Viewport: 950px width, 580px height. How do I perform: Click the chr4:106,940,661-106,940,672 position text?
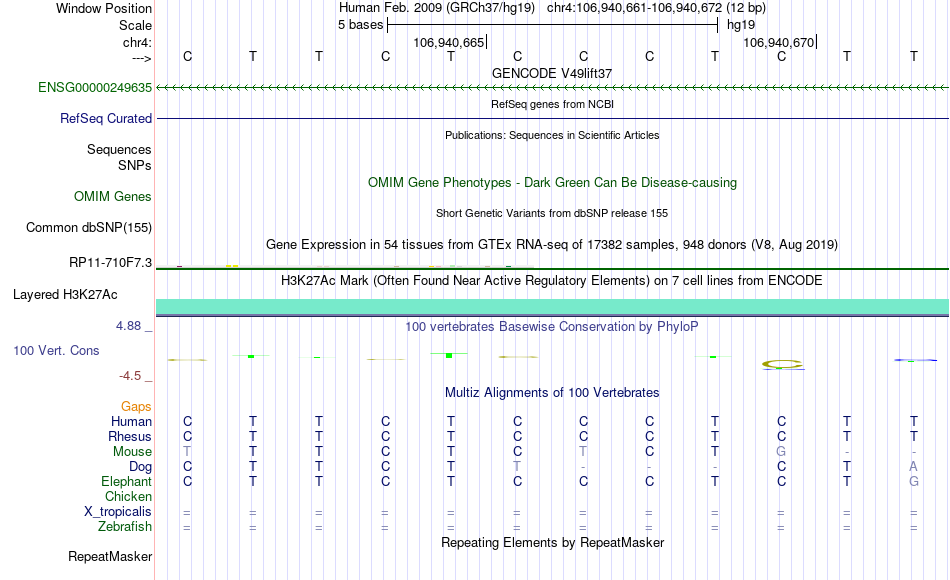(x=634, y=8)
